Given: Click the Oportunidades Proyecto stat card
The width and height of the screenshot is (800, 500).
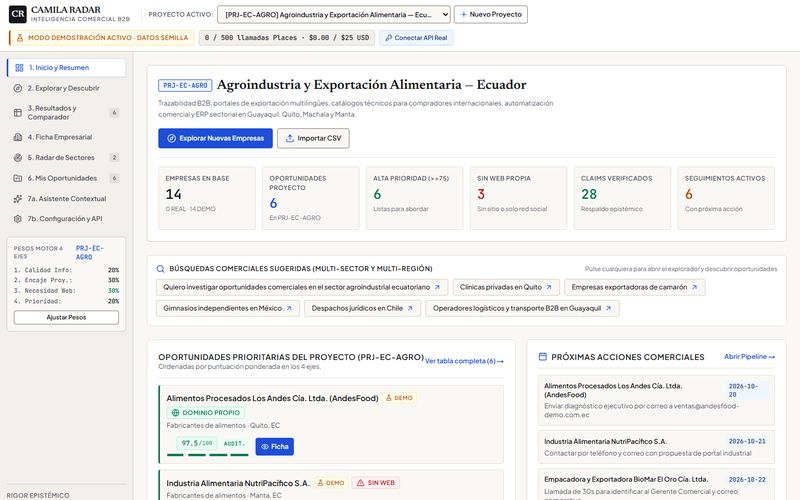Looking at the screenshot, I should [x=311, y=198].
